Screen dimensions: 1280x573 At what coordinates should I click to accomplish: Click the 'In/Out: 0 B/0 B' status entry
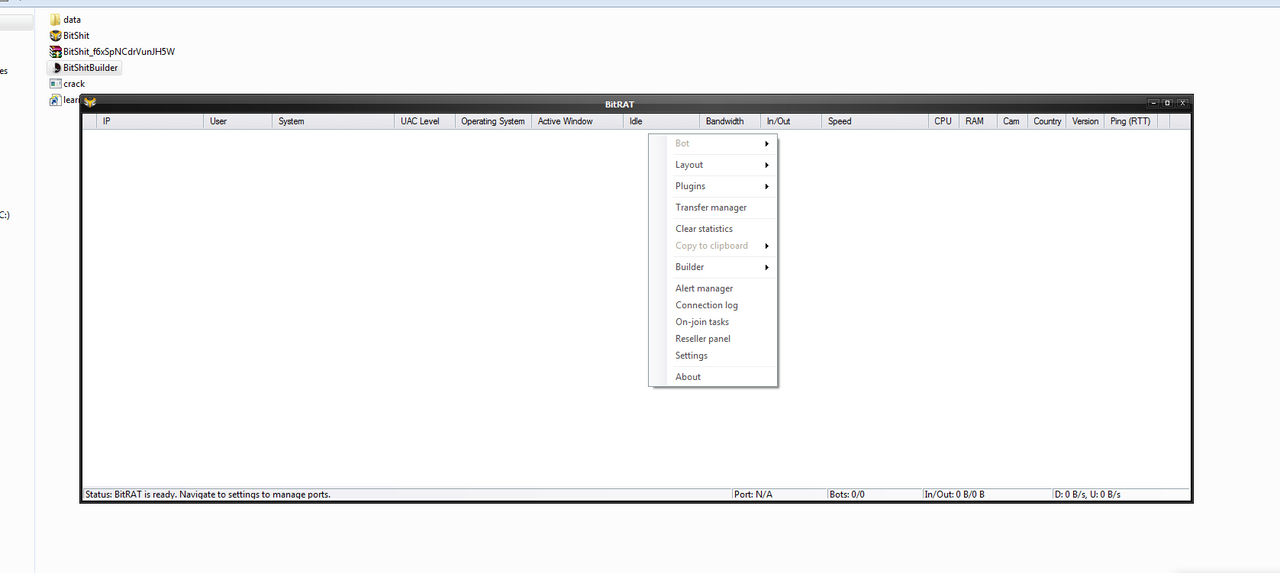pos(955,495)
